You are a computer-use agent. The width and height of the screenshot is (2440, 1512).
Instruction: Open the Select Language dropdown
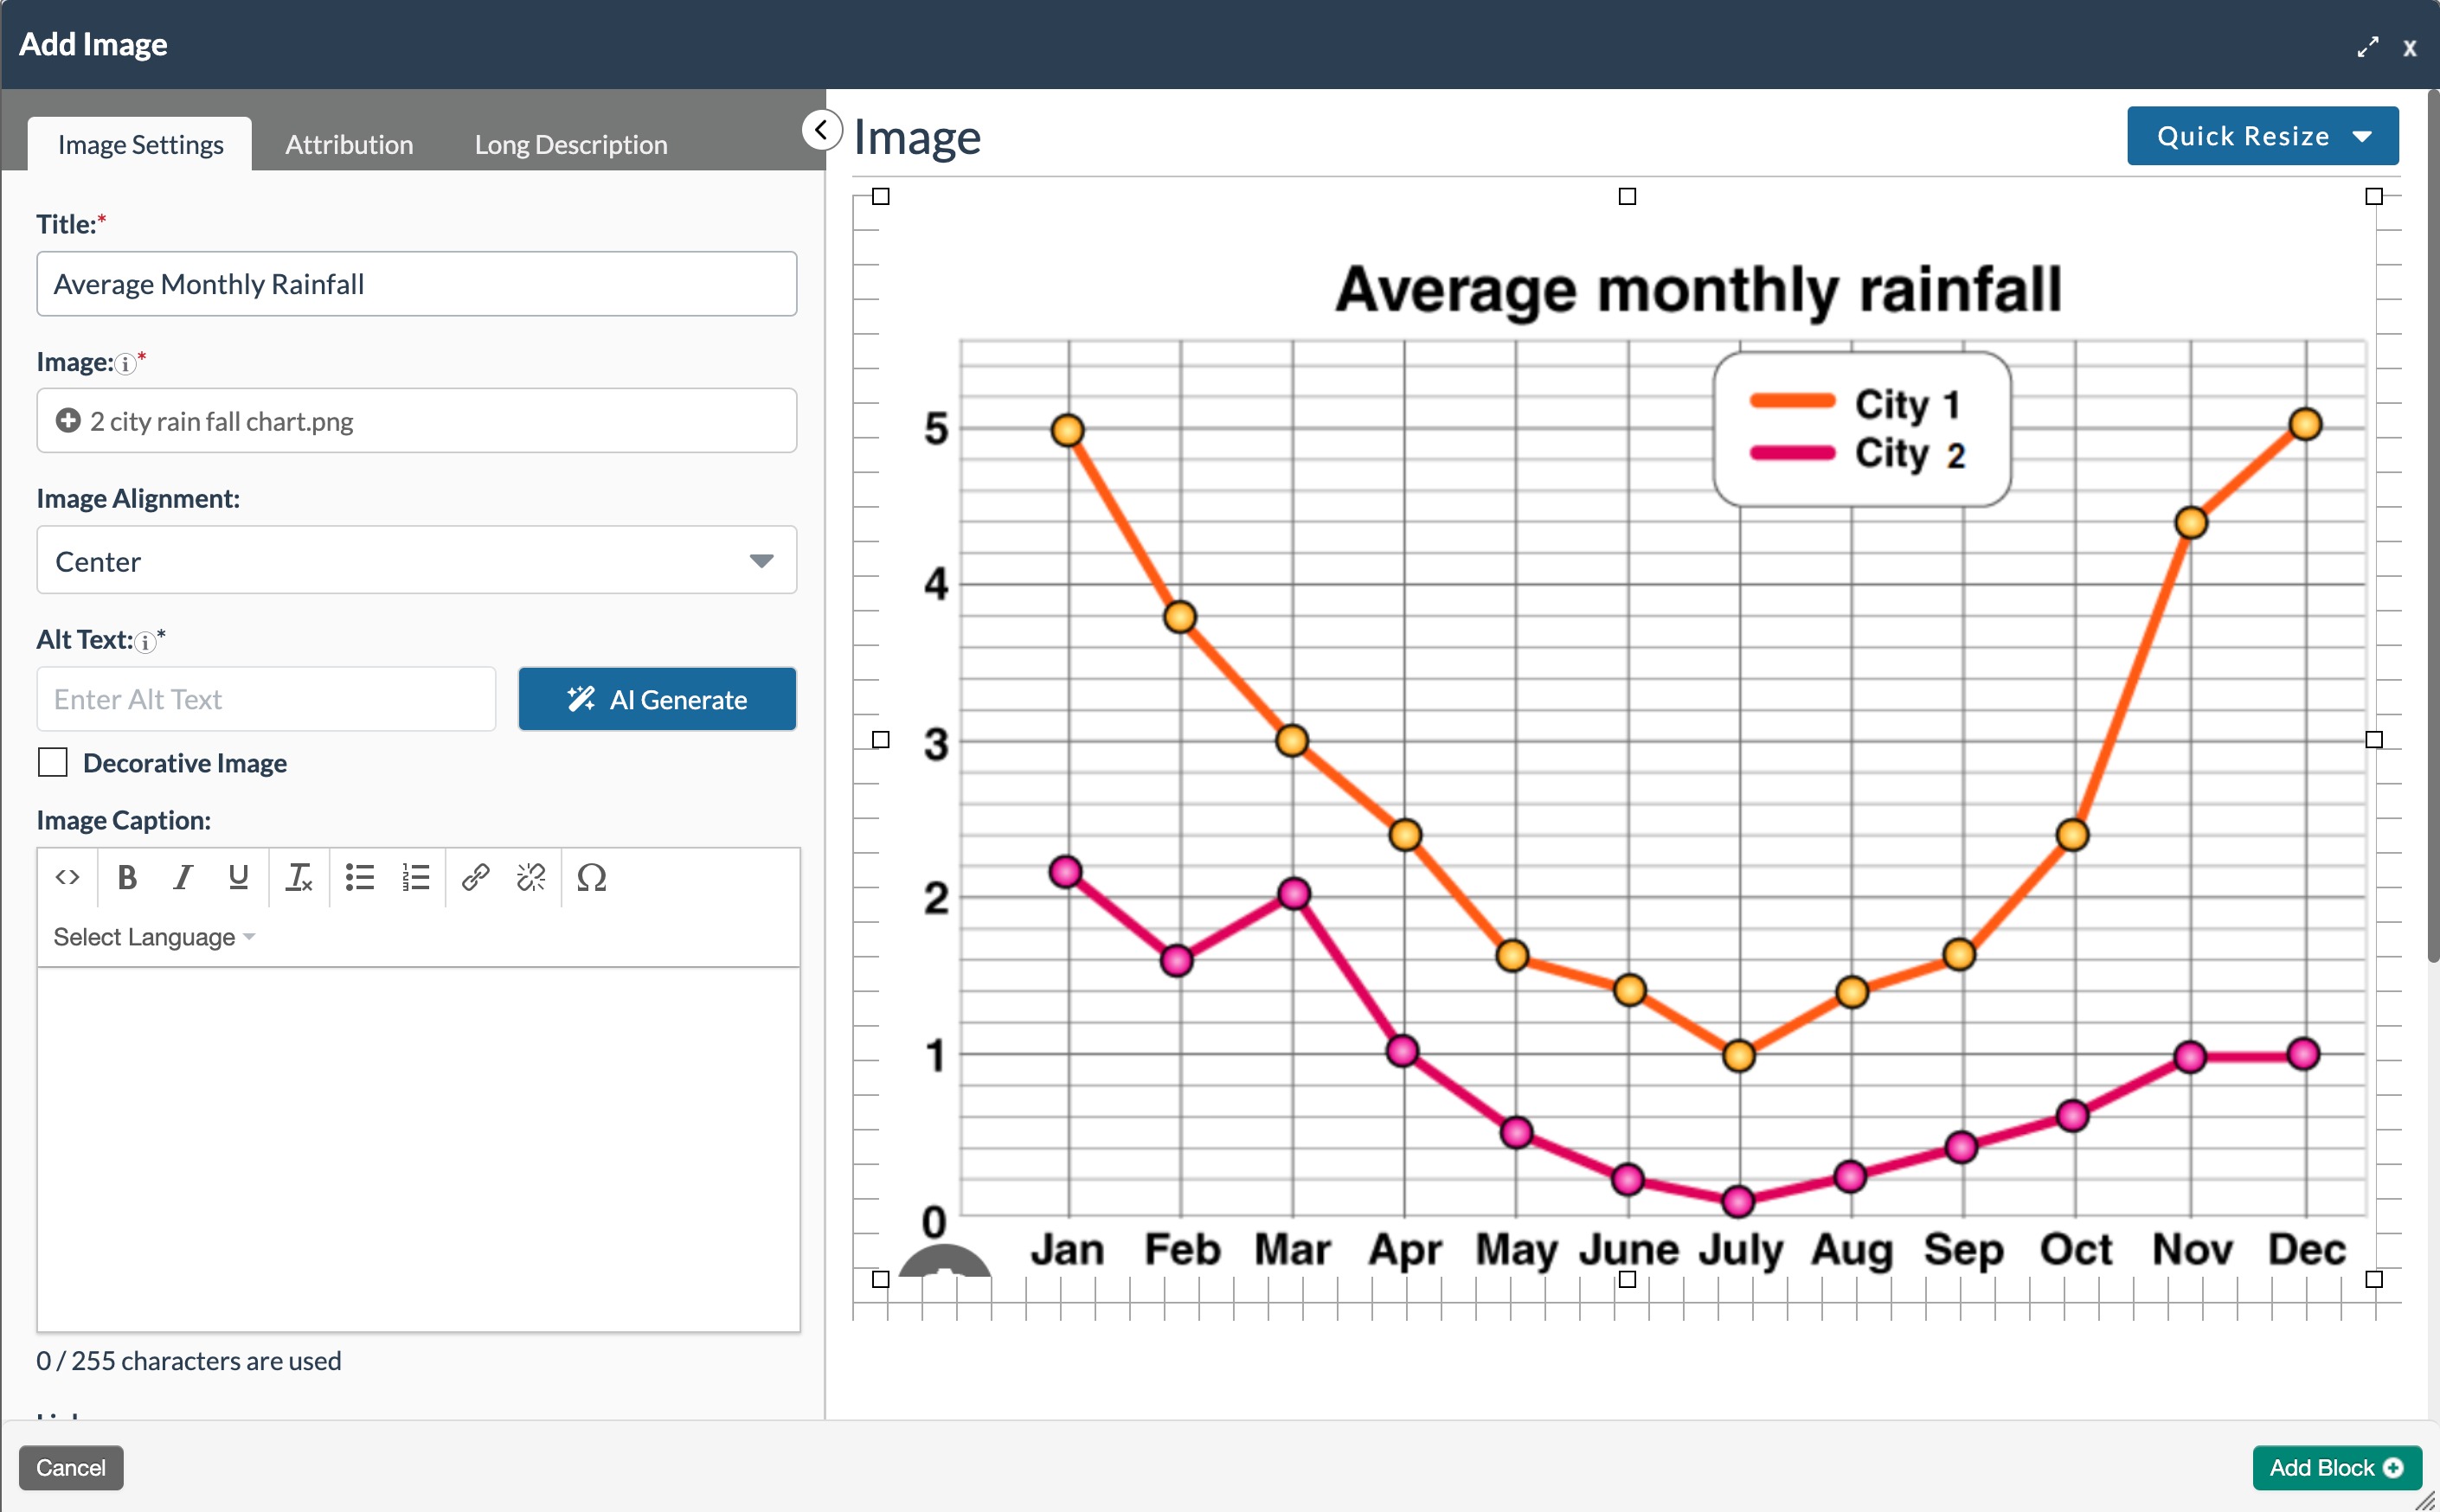point(154,937)
